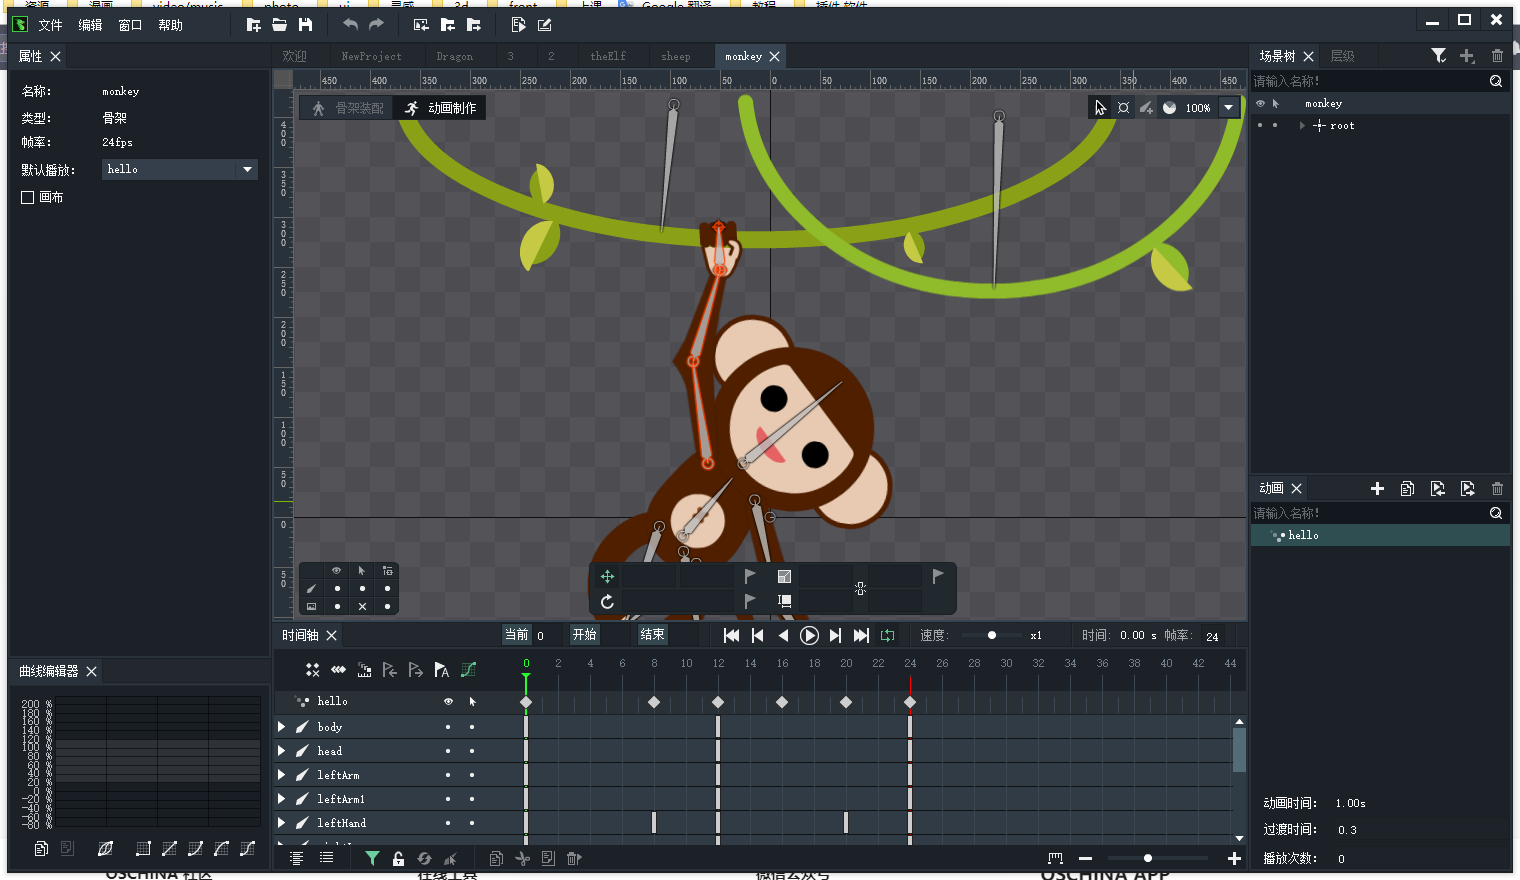This screenshot has width=1520, height=880.
Task: Click the auto-key flag A icon in timeline
Action: point(442,670)
